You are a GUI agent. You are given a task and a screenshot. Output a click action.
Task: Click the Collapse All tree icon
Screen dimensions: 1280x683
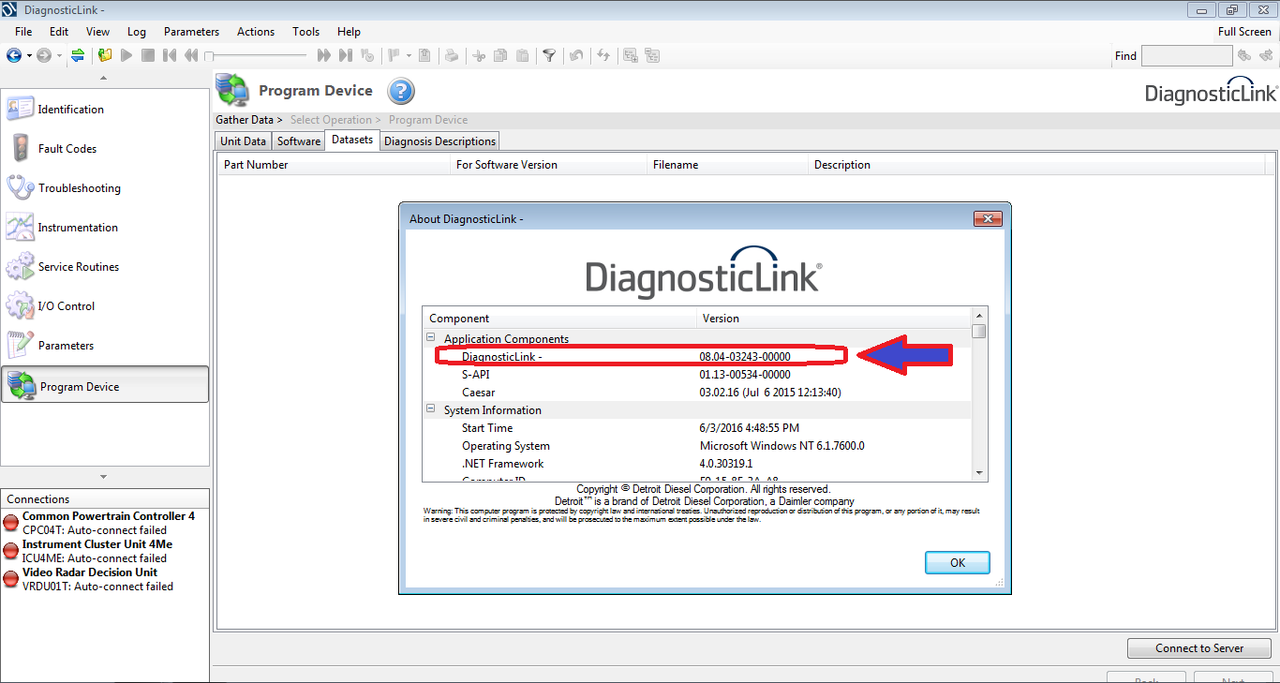pyautogui.click(x=652, y=56)
